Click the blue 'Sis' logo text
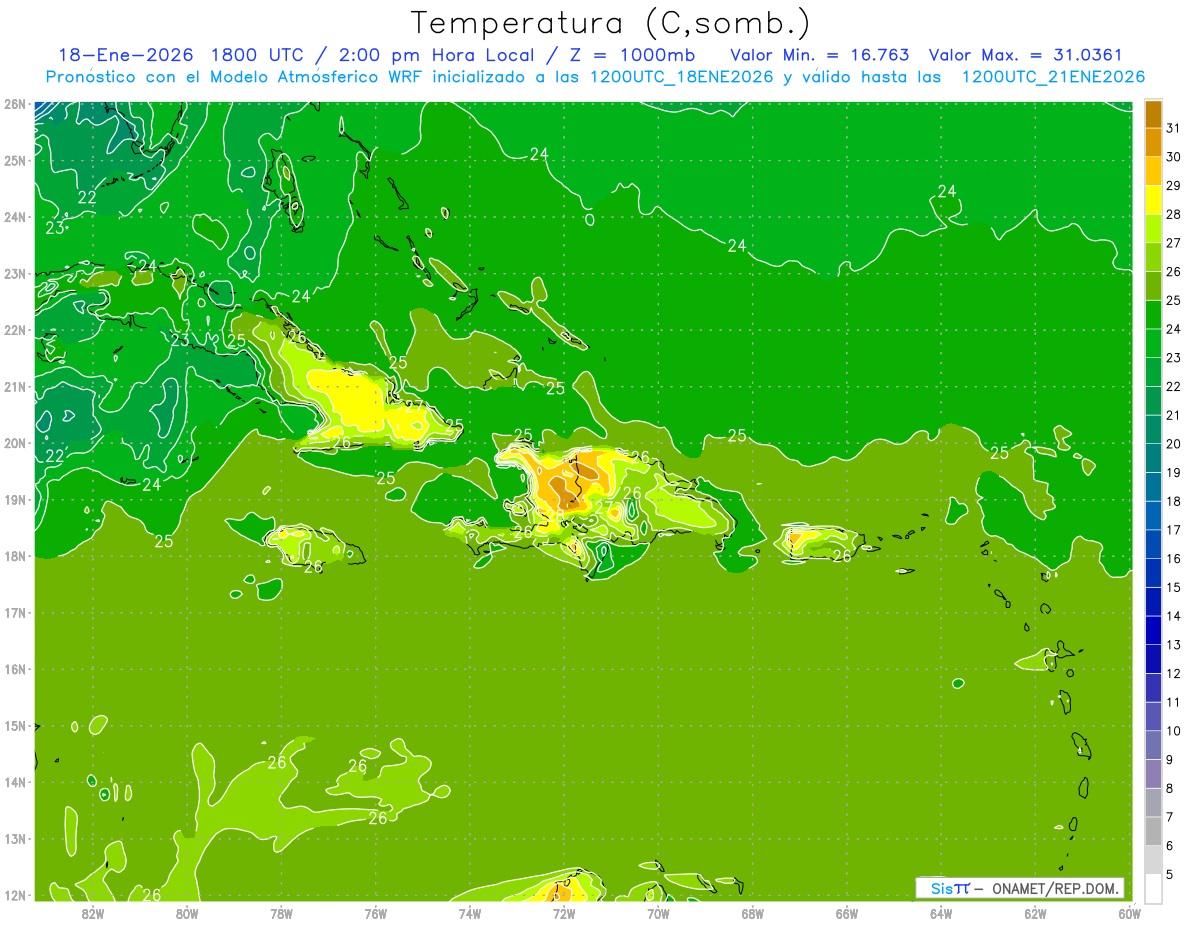The width and height of the screenshot is (1200, 927). [x=942, y=888]
